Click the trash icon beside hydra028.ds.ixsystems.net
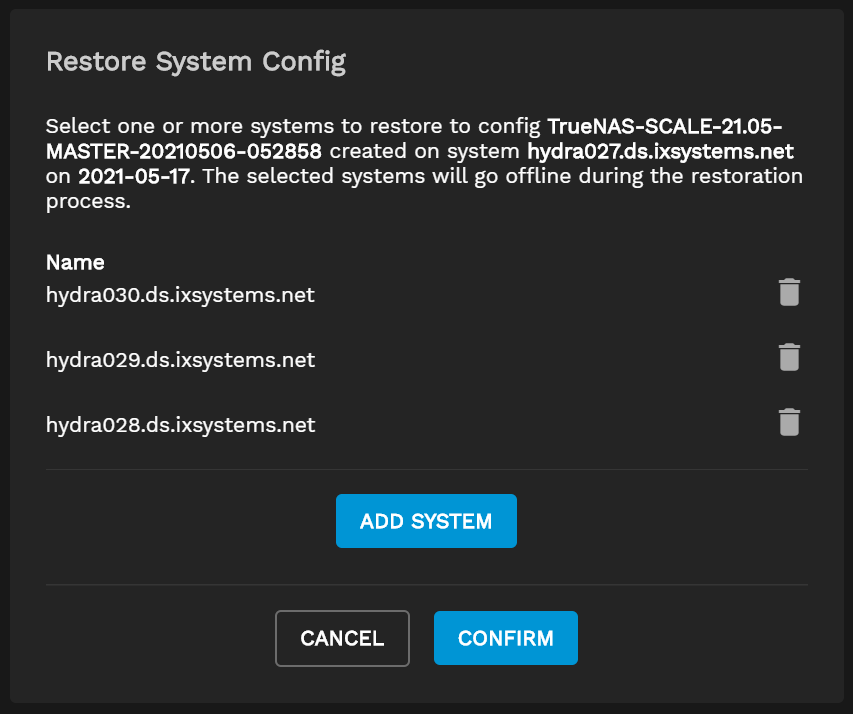This screenshot has height=714, width=853. [x=789, y=423]
